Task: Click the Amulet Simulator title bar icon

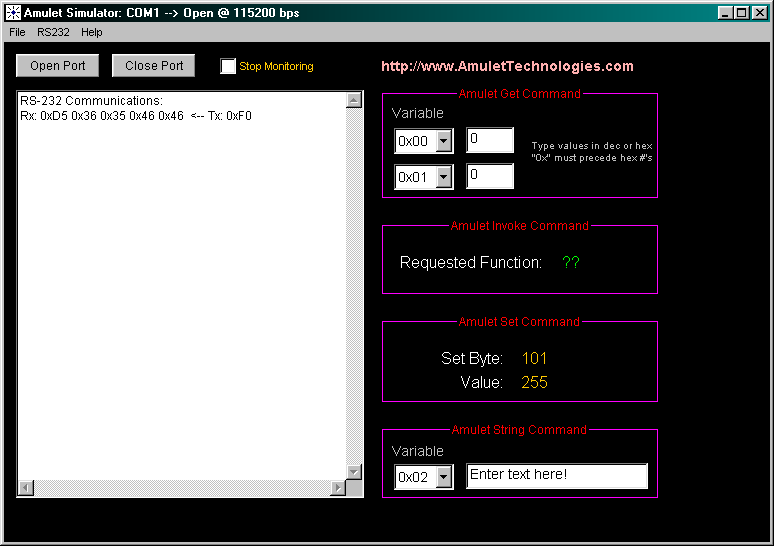Action: (13, 13)
